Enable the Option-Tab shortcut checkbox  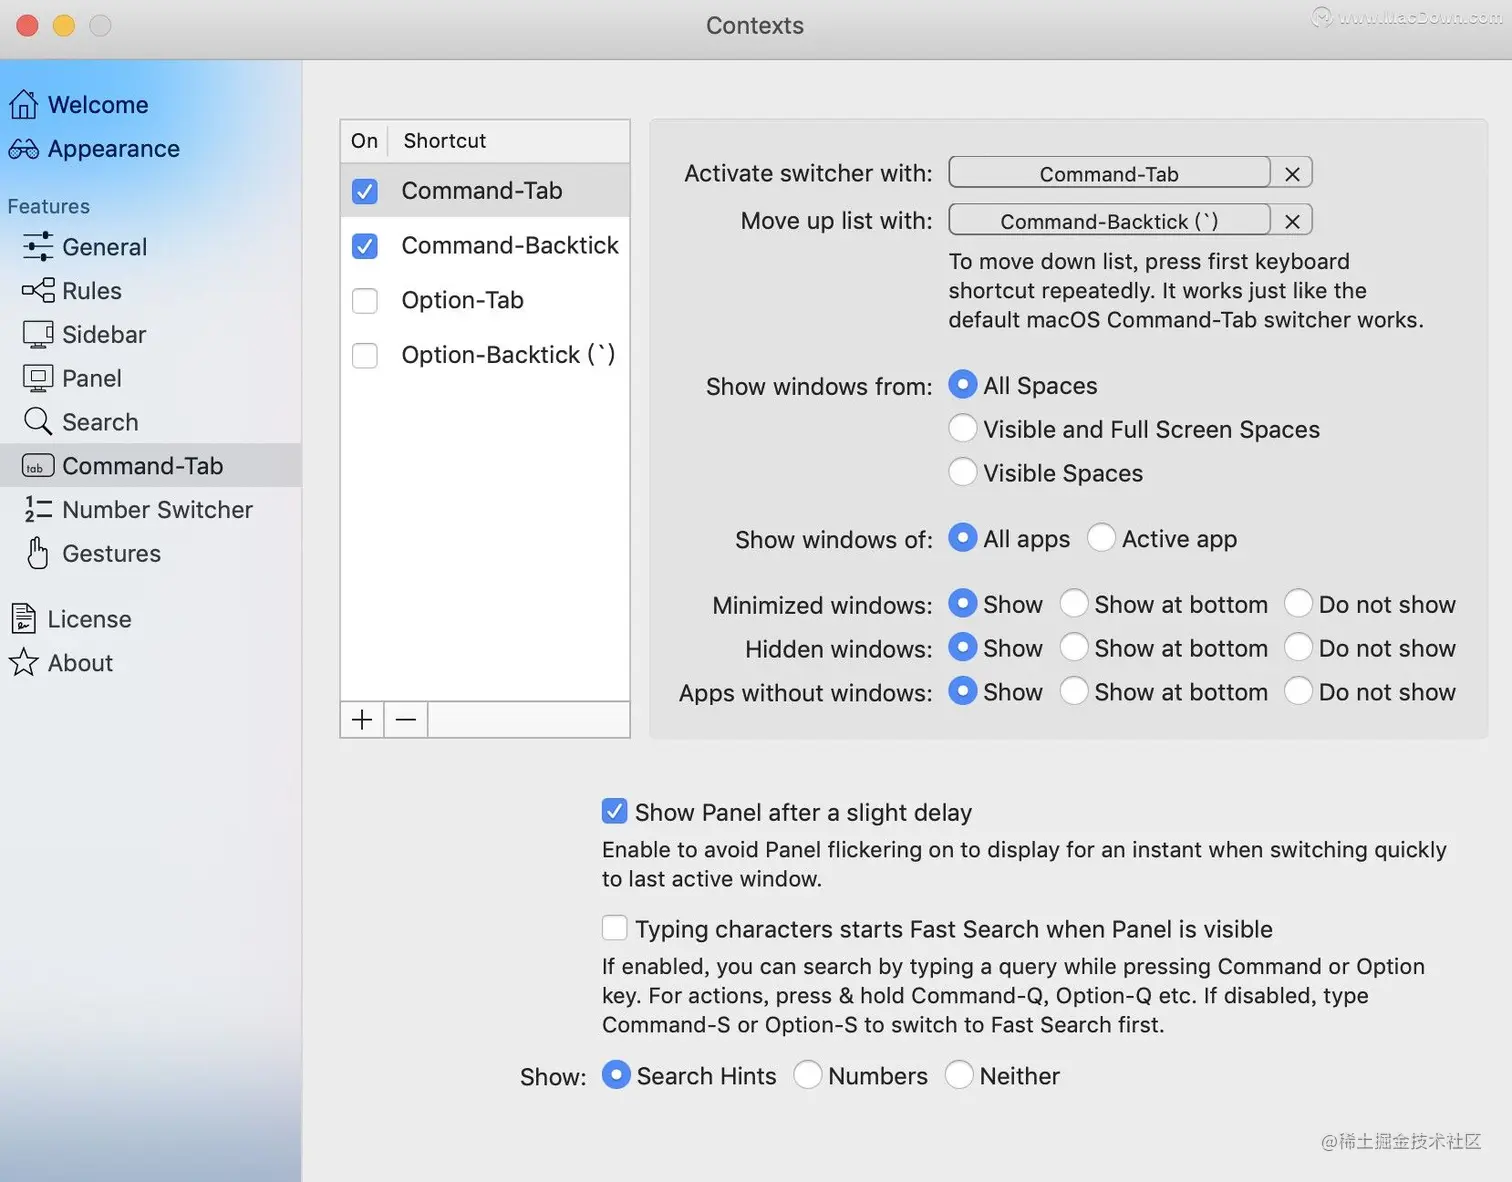click(x=365, y=301)
